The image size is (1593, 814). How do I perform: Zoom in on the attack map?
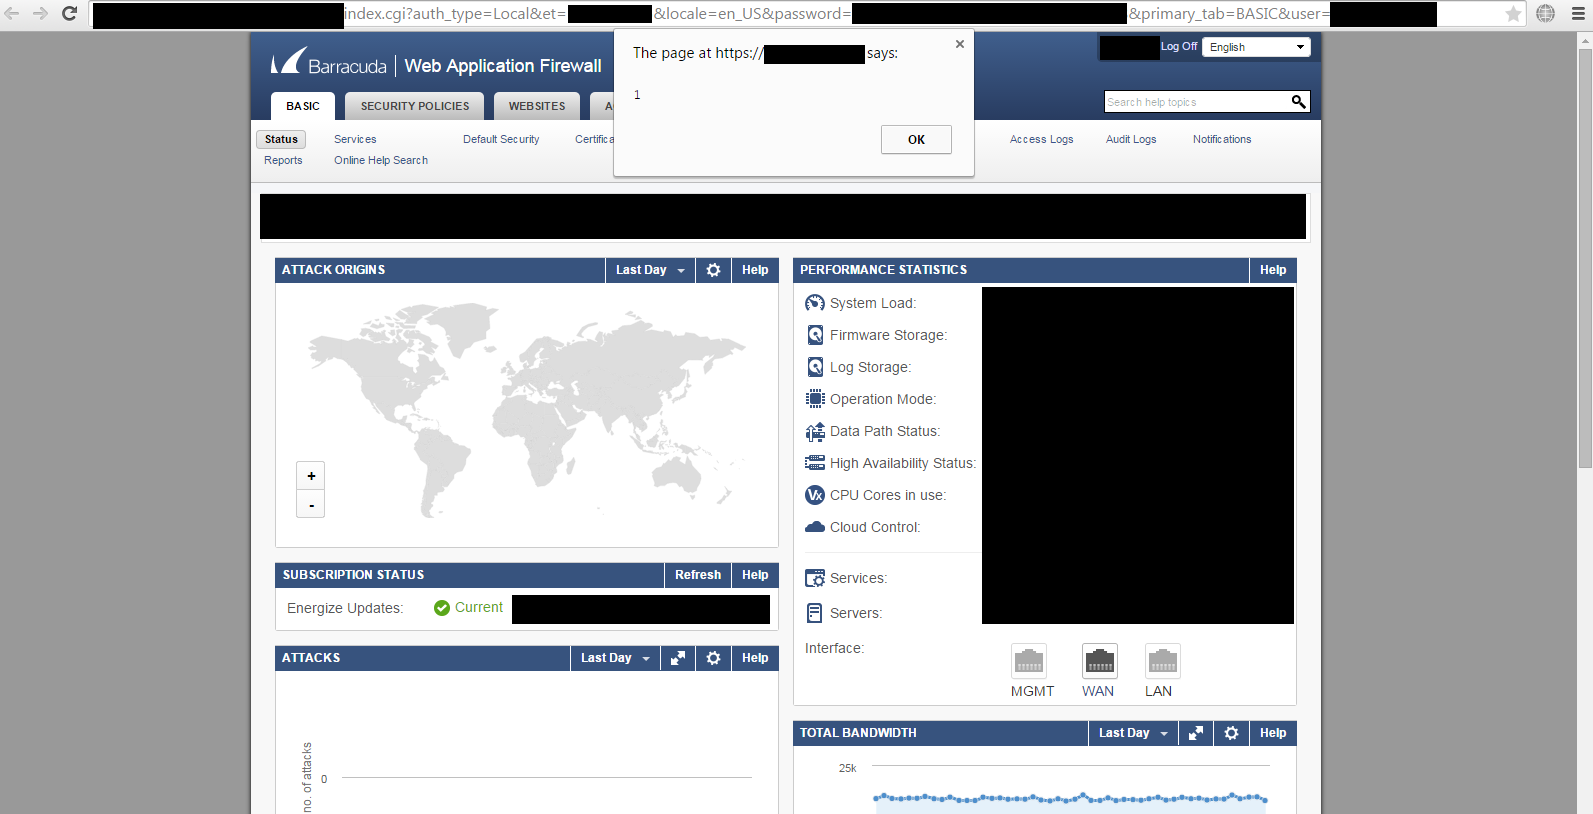pos(311,476)
